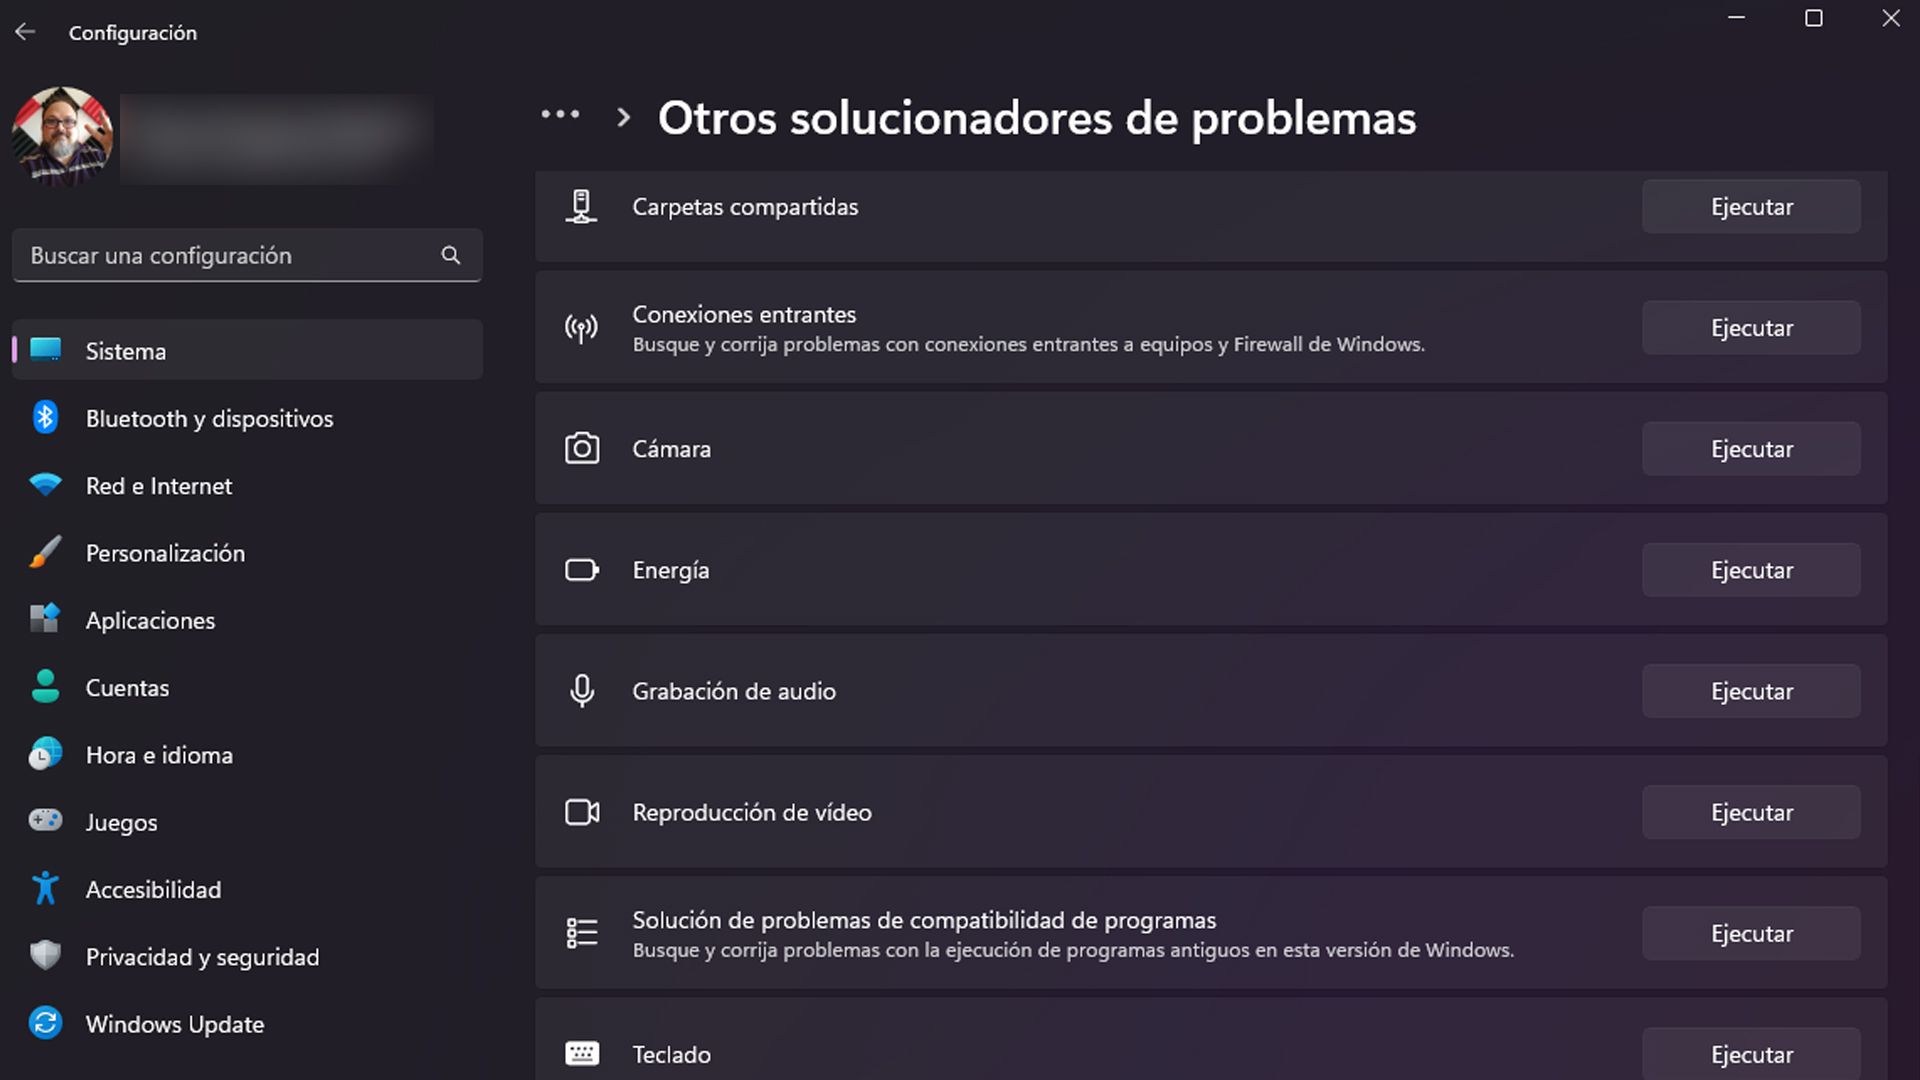The image size is (1920, 1080).
Task: Click the back arrow at the top left
Action: pyautogui.click(x=25, y=30)
